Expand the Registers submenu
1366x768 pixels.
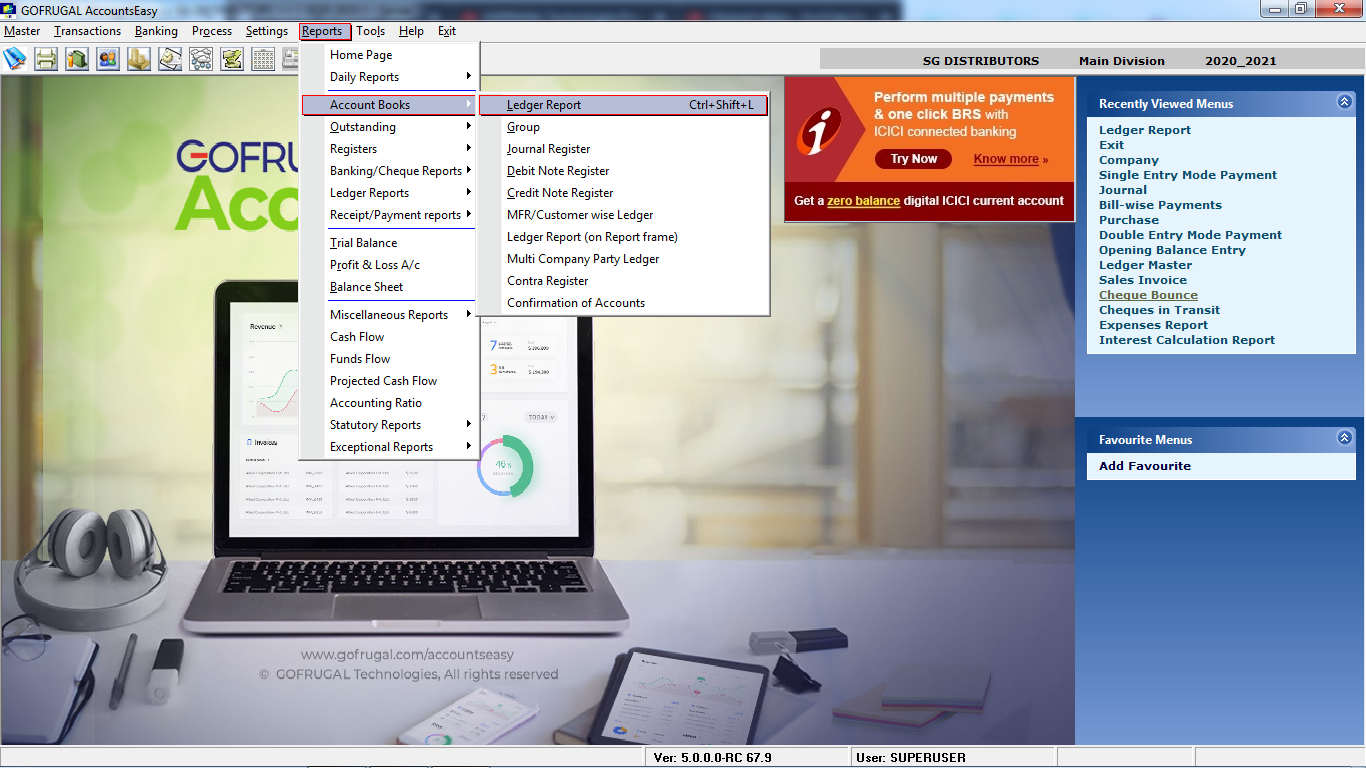tap(390, 149)
